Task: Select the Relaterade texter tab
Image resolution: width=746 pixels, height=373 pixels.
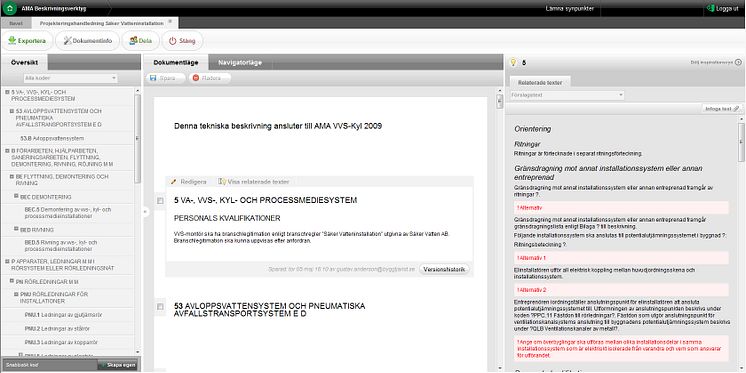Action: click(540, 82)
